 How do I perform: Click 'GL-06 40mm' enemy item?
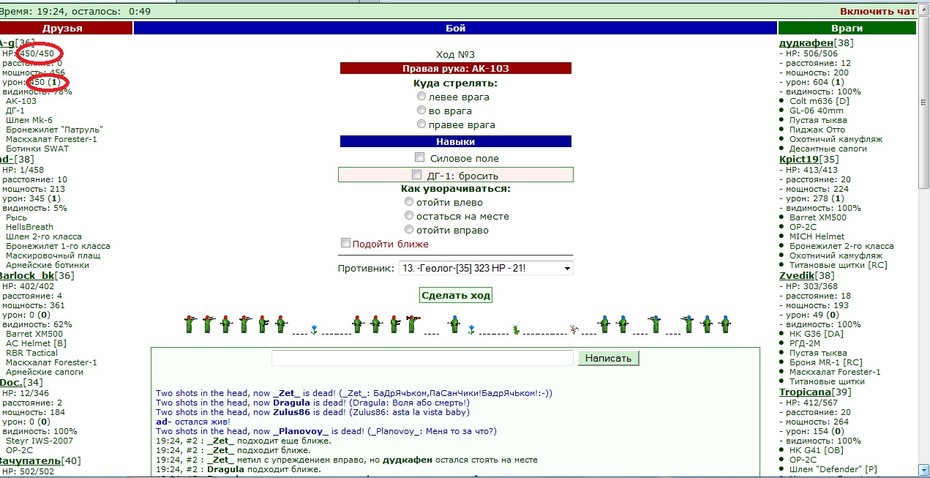point(816,110)
